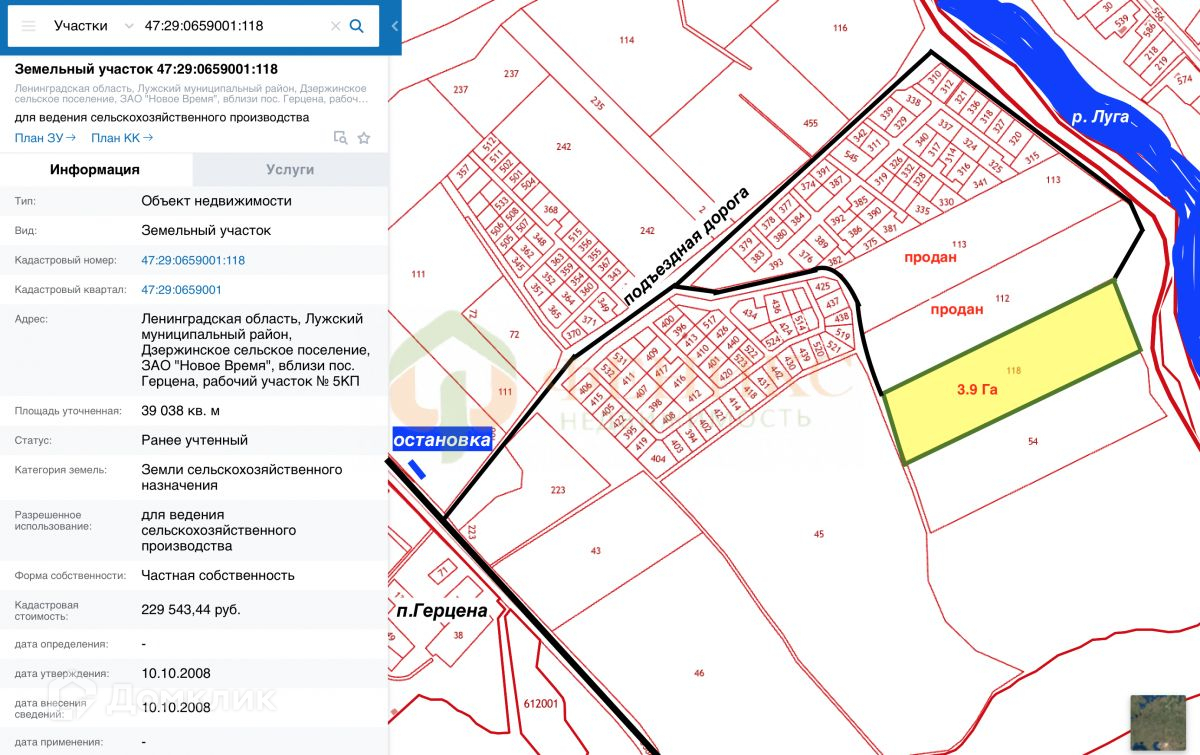
Task: Click parcel number 116 at the map top
Action: coord(840,28)
